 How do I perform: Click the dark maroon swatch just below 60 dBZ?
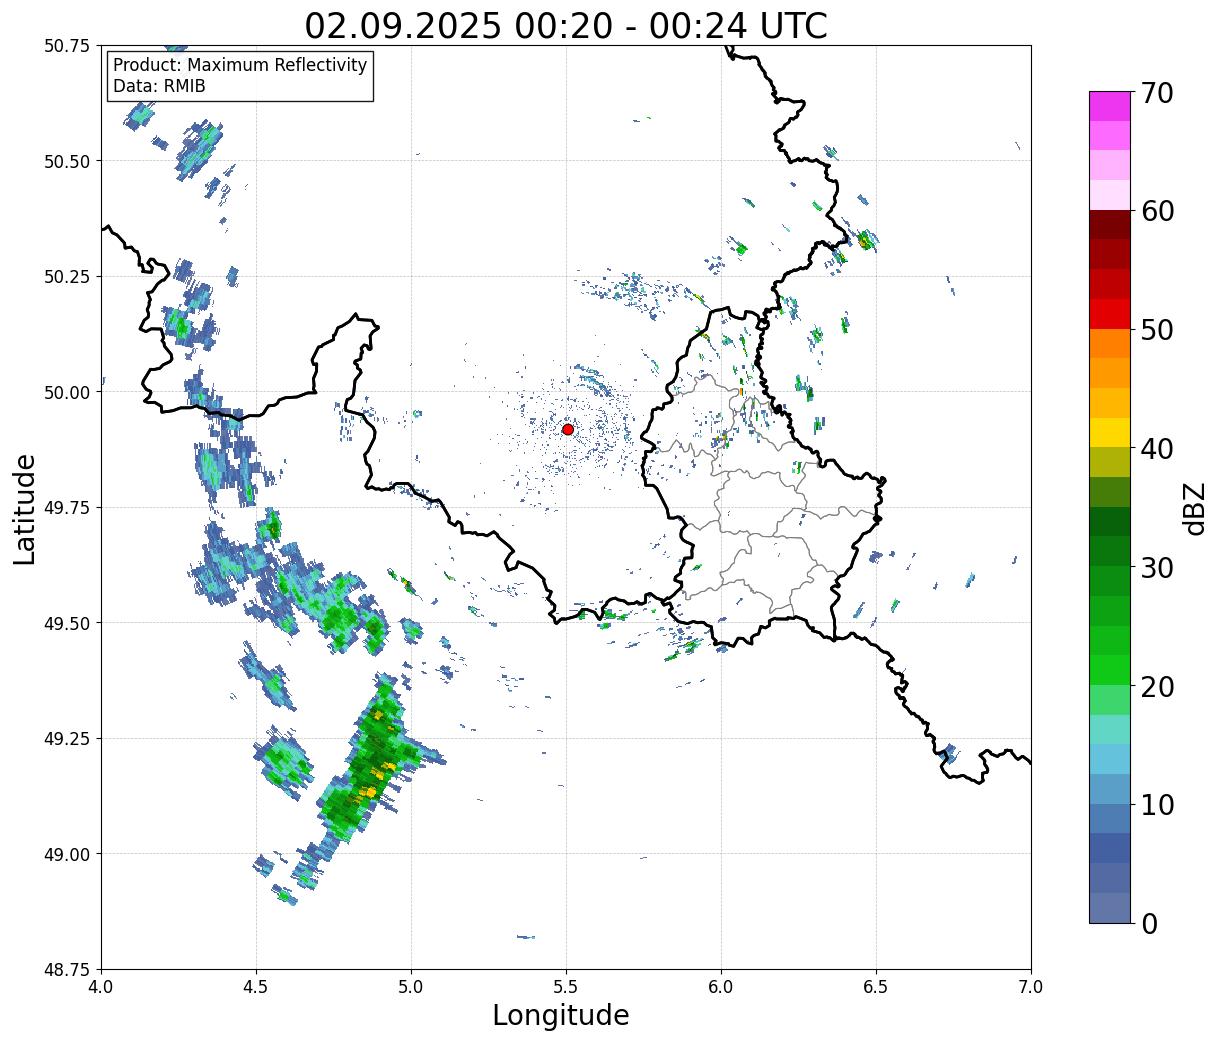click(x=1110, y=225)
